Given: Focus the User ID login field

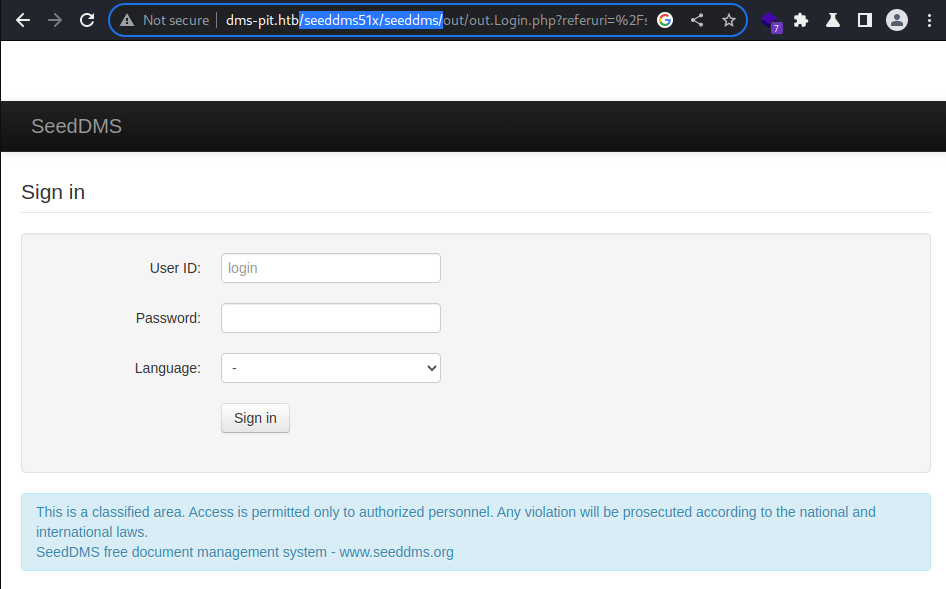Looking at the screenshot, I should coord(331,268).
